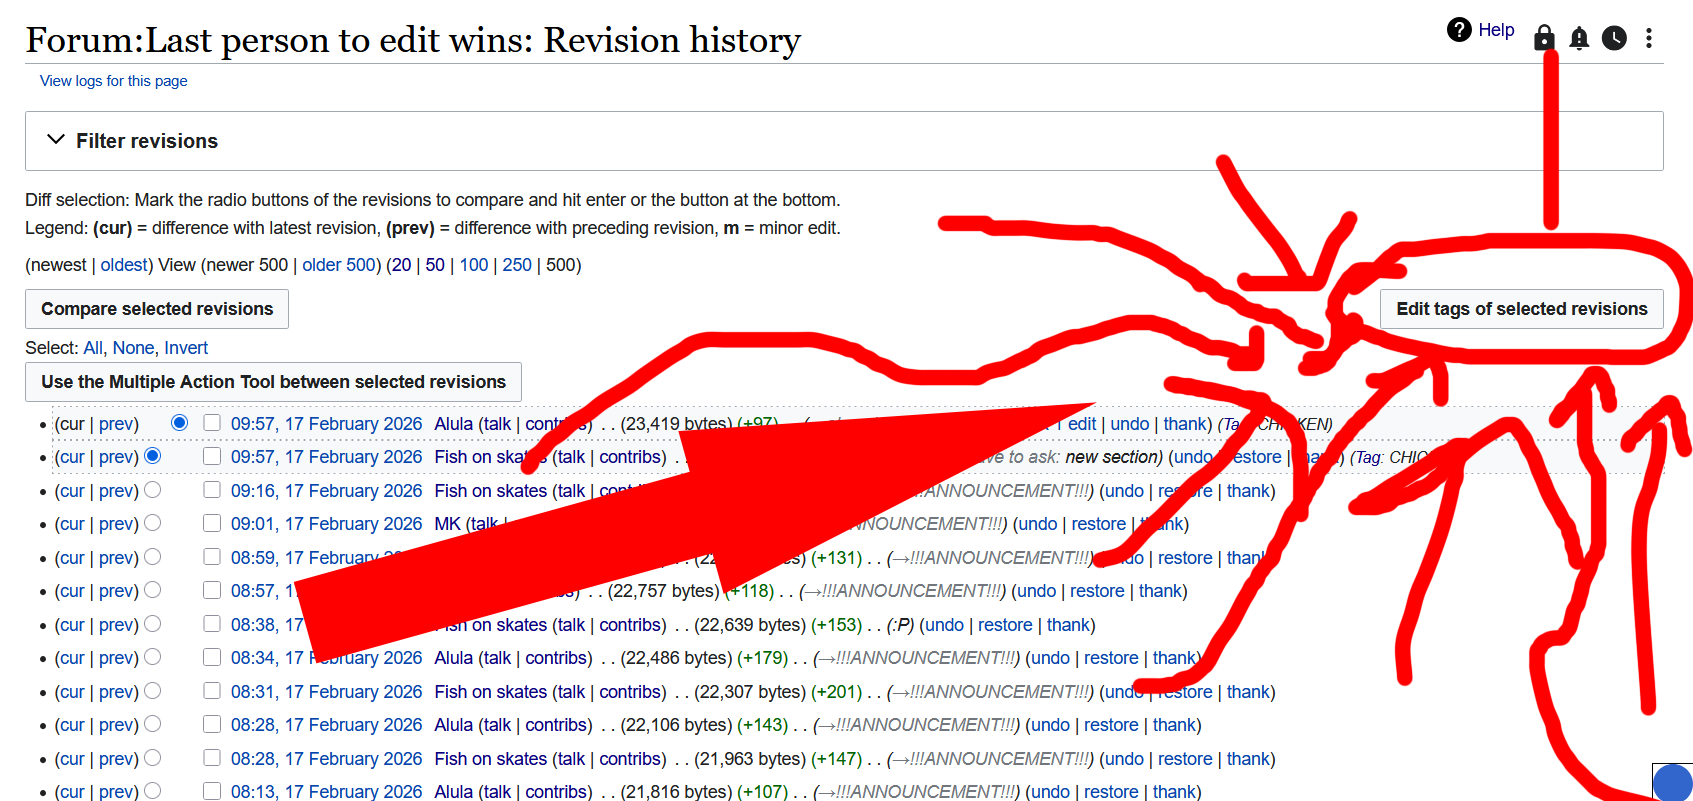Show 100 revisions per page
1693x801 pixels.
[x=474, y=265]
